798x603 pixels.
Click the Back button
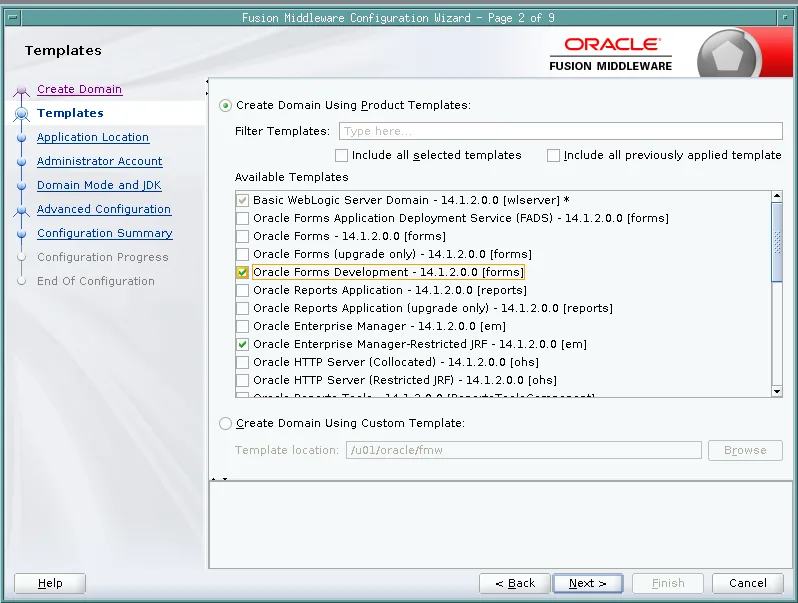coord(515,583)
